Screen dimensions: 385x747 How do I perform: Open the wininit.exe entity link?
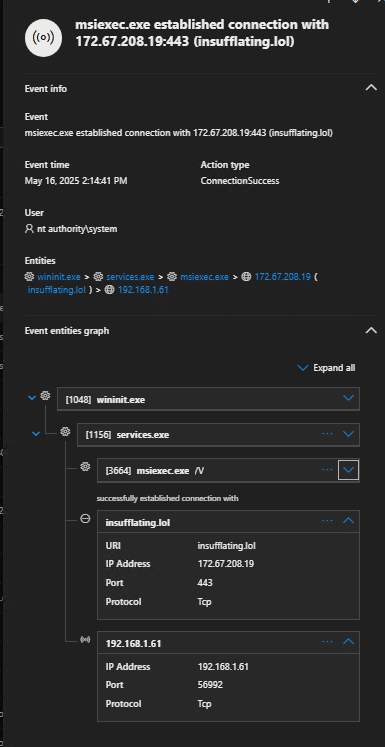click(59, 277)
